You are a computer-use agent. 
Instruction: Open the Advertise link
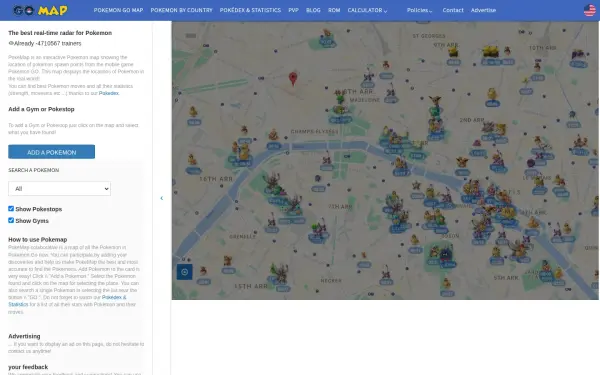[483, 10]
